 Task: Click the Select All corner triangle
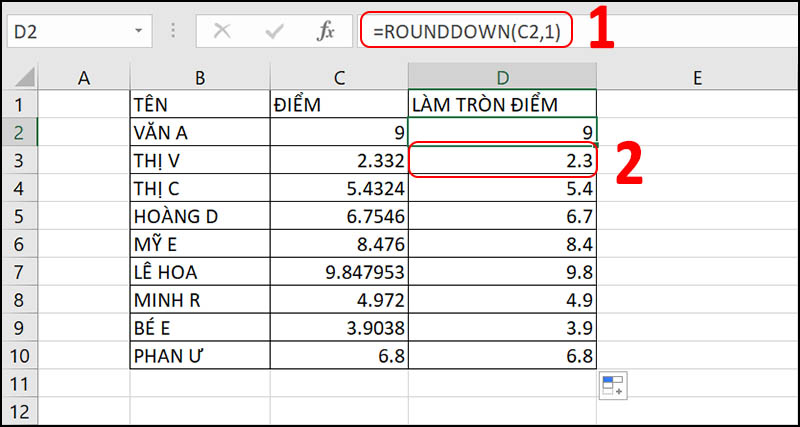tap(24, 78)
